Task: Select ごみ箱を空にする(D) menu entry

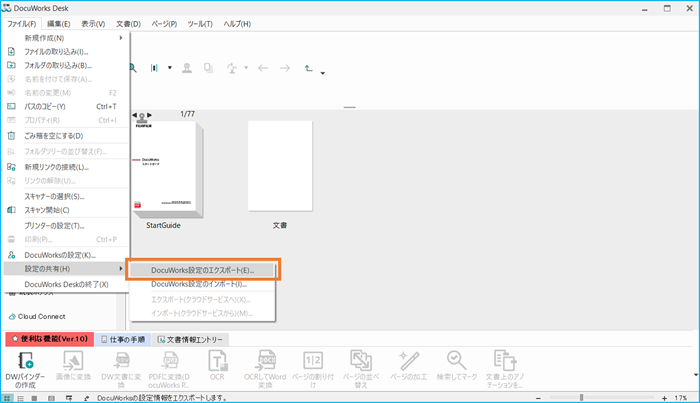Action: (x=66, y=136)
